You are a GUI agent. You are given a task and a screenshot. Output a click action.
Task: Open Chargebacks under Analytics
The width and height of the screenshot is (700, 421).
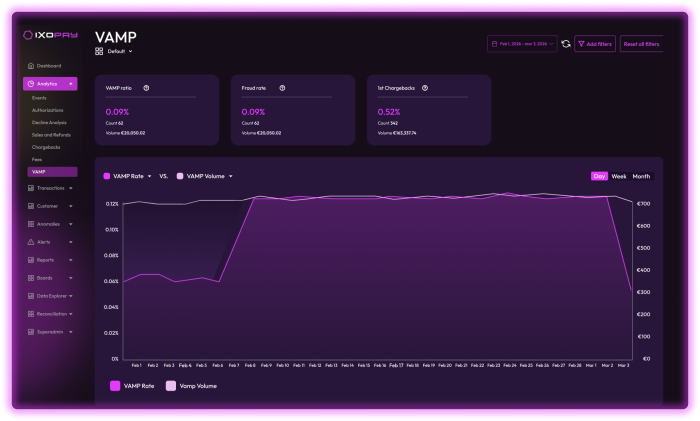(x=46, y=147)
